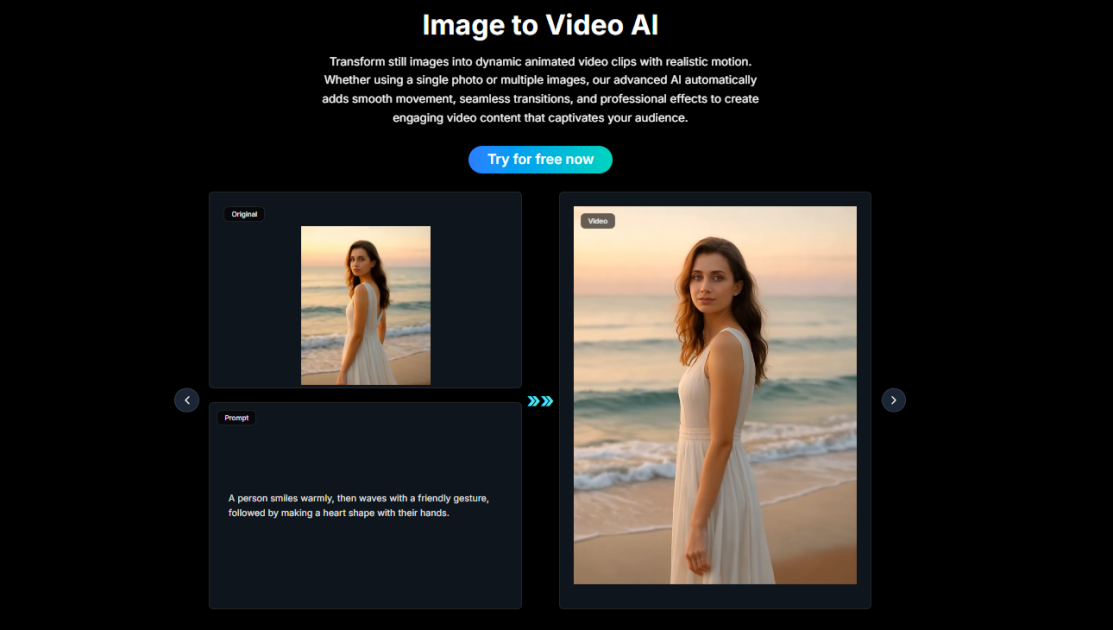This screenshot has height=630, width=1113.
Task: Select the Original image panel
Action: [x=365, y=290]
